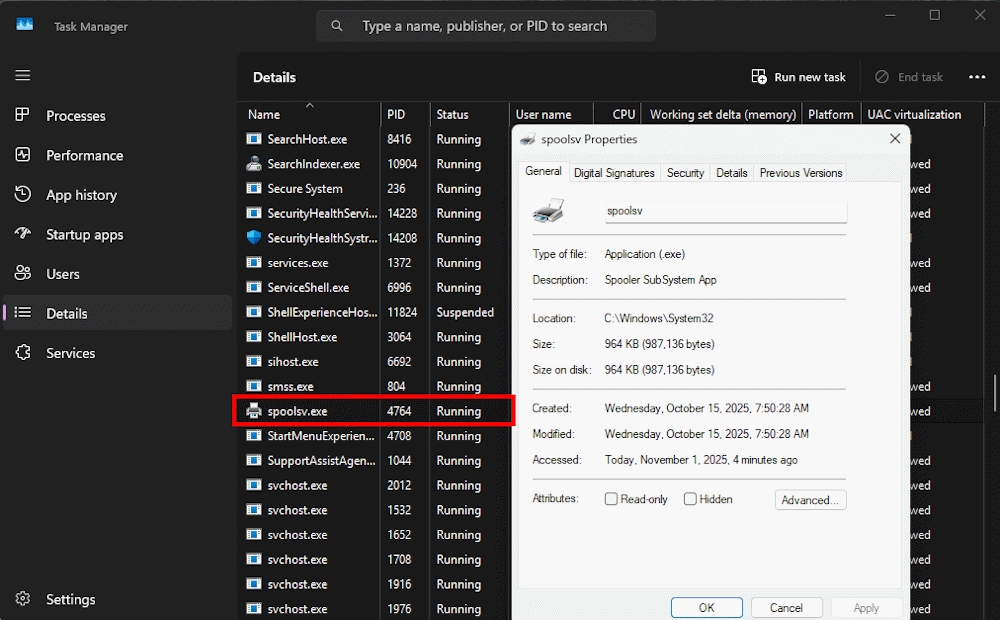Viewport: 1000px width, 620px height.
Task: Switch to the Digital Signatures tab
Action: 614,173
